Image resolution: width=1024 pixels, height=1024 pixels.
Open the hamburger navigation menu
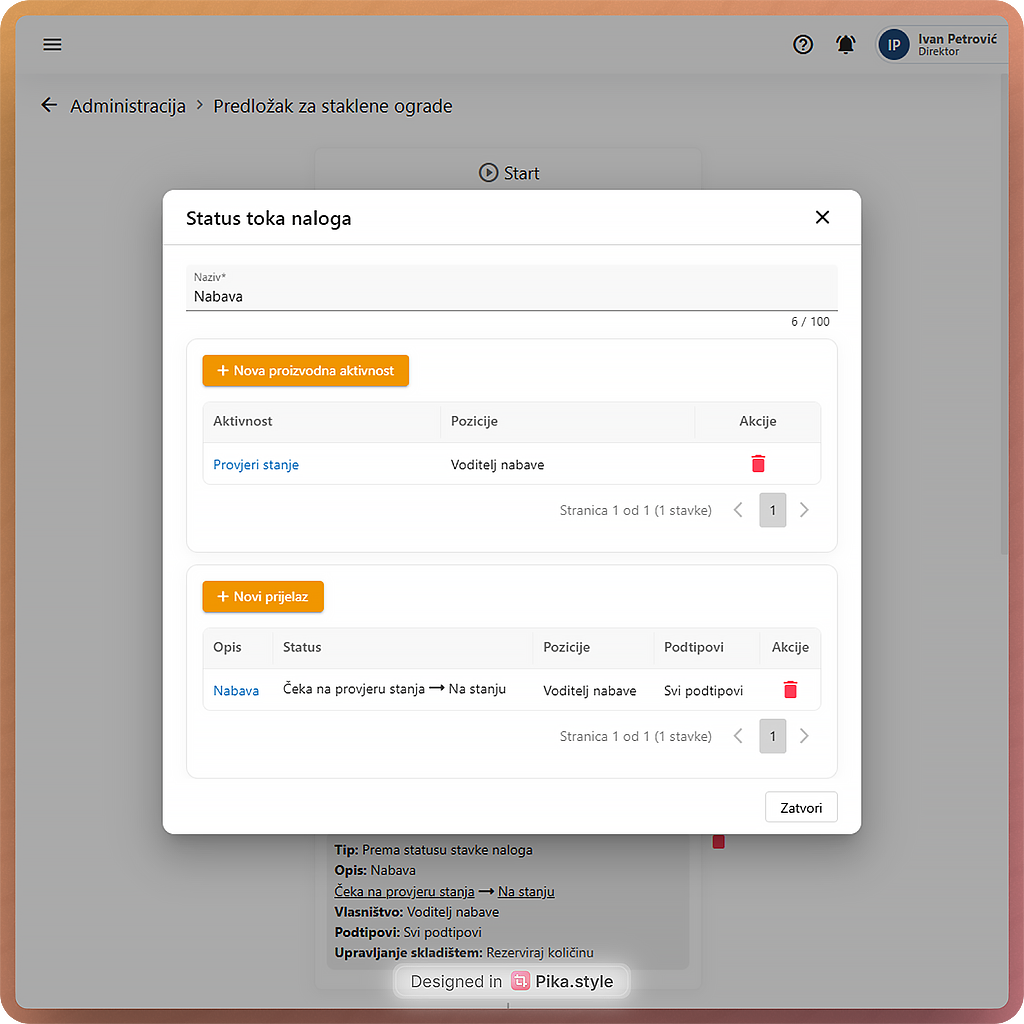tap(52, 44)
